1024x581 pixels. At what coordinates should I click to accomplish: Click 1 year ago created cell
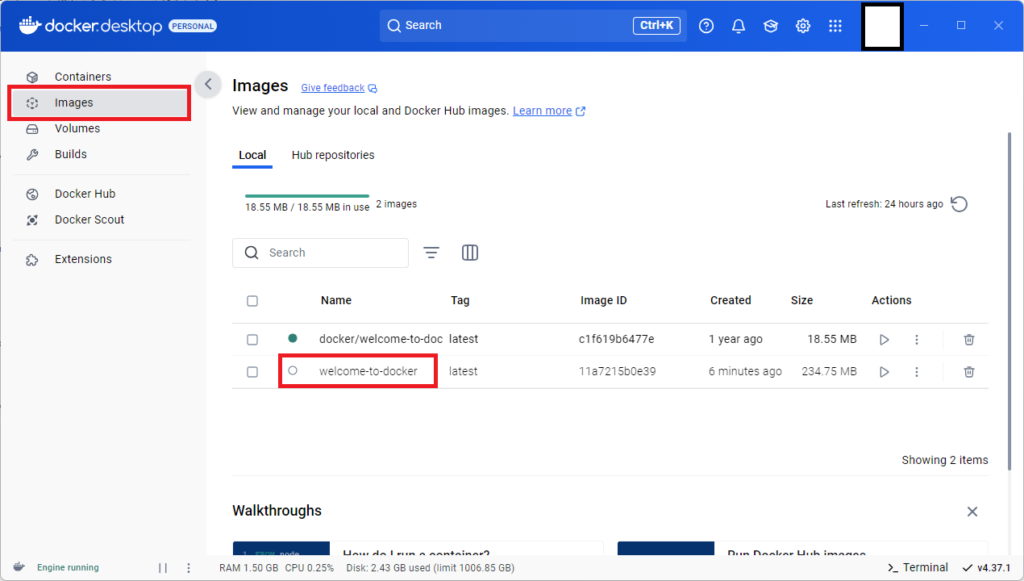735,339
